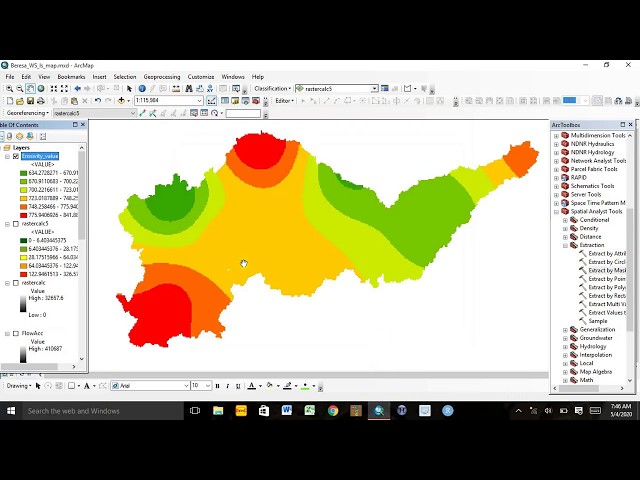640x480 pixels.
Task: Open the georeferencing link table
Action: tap(204, 113)
